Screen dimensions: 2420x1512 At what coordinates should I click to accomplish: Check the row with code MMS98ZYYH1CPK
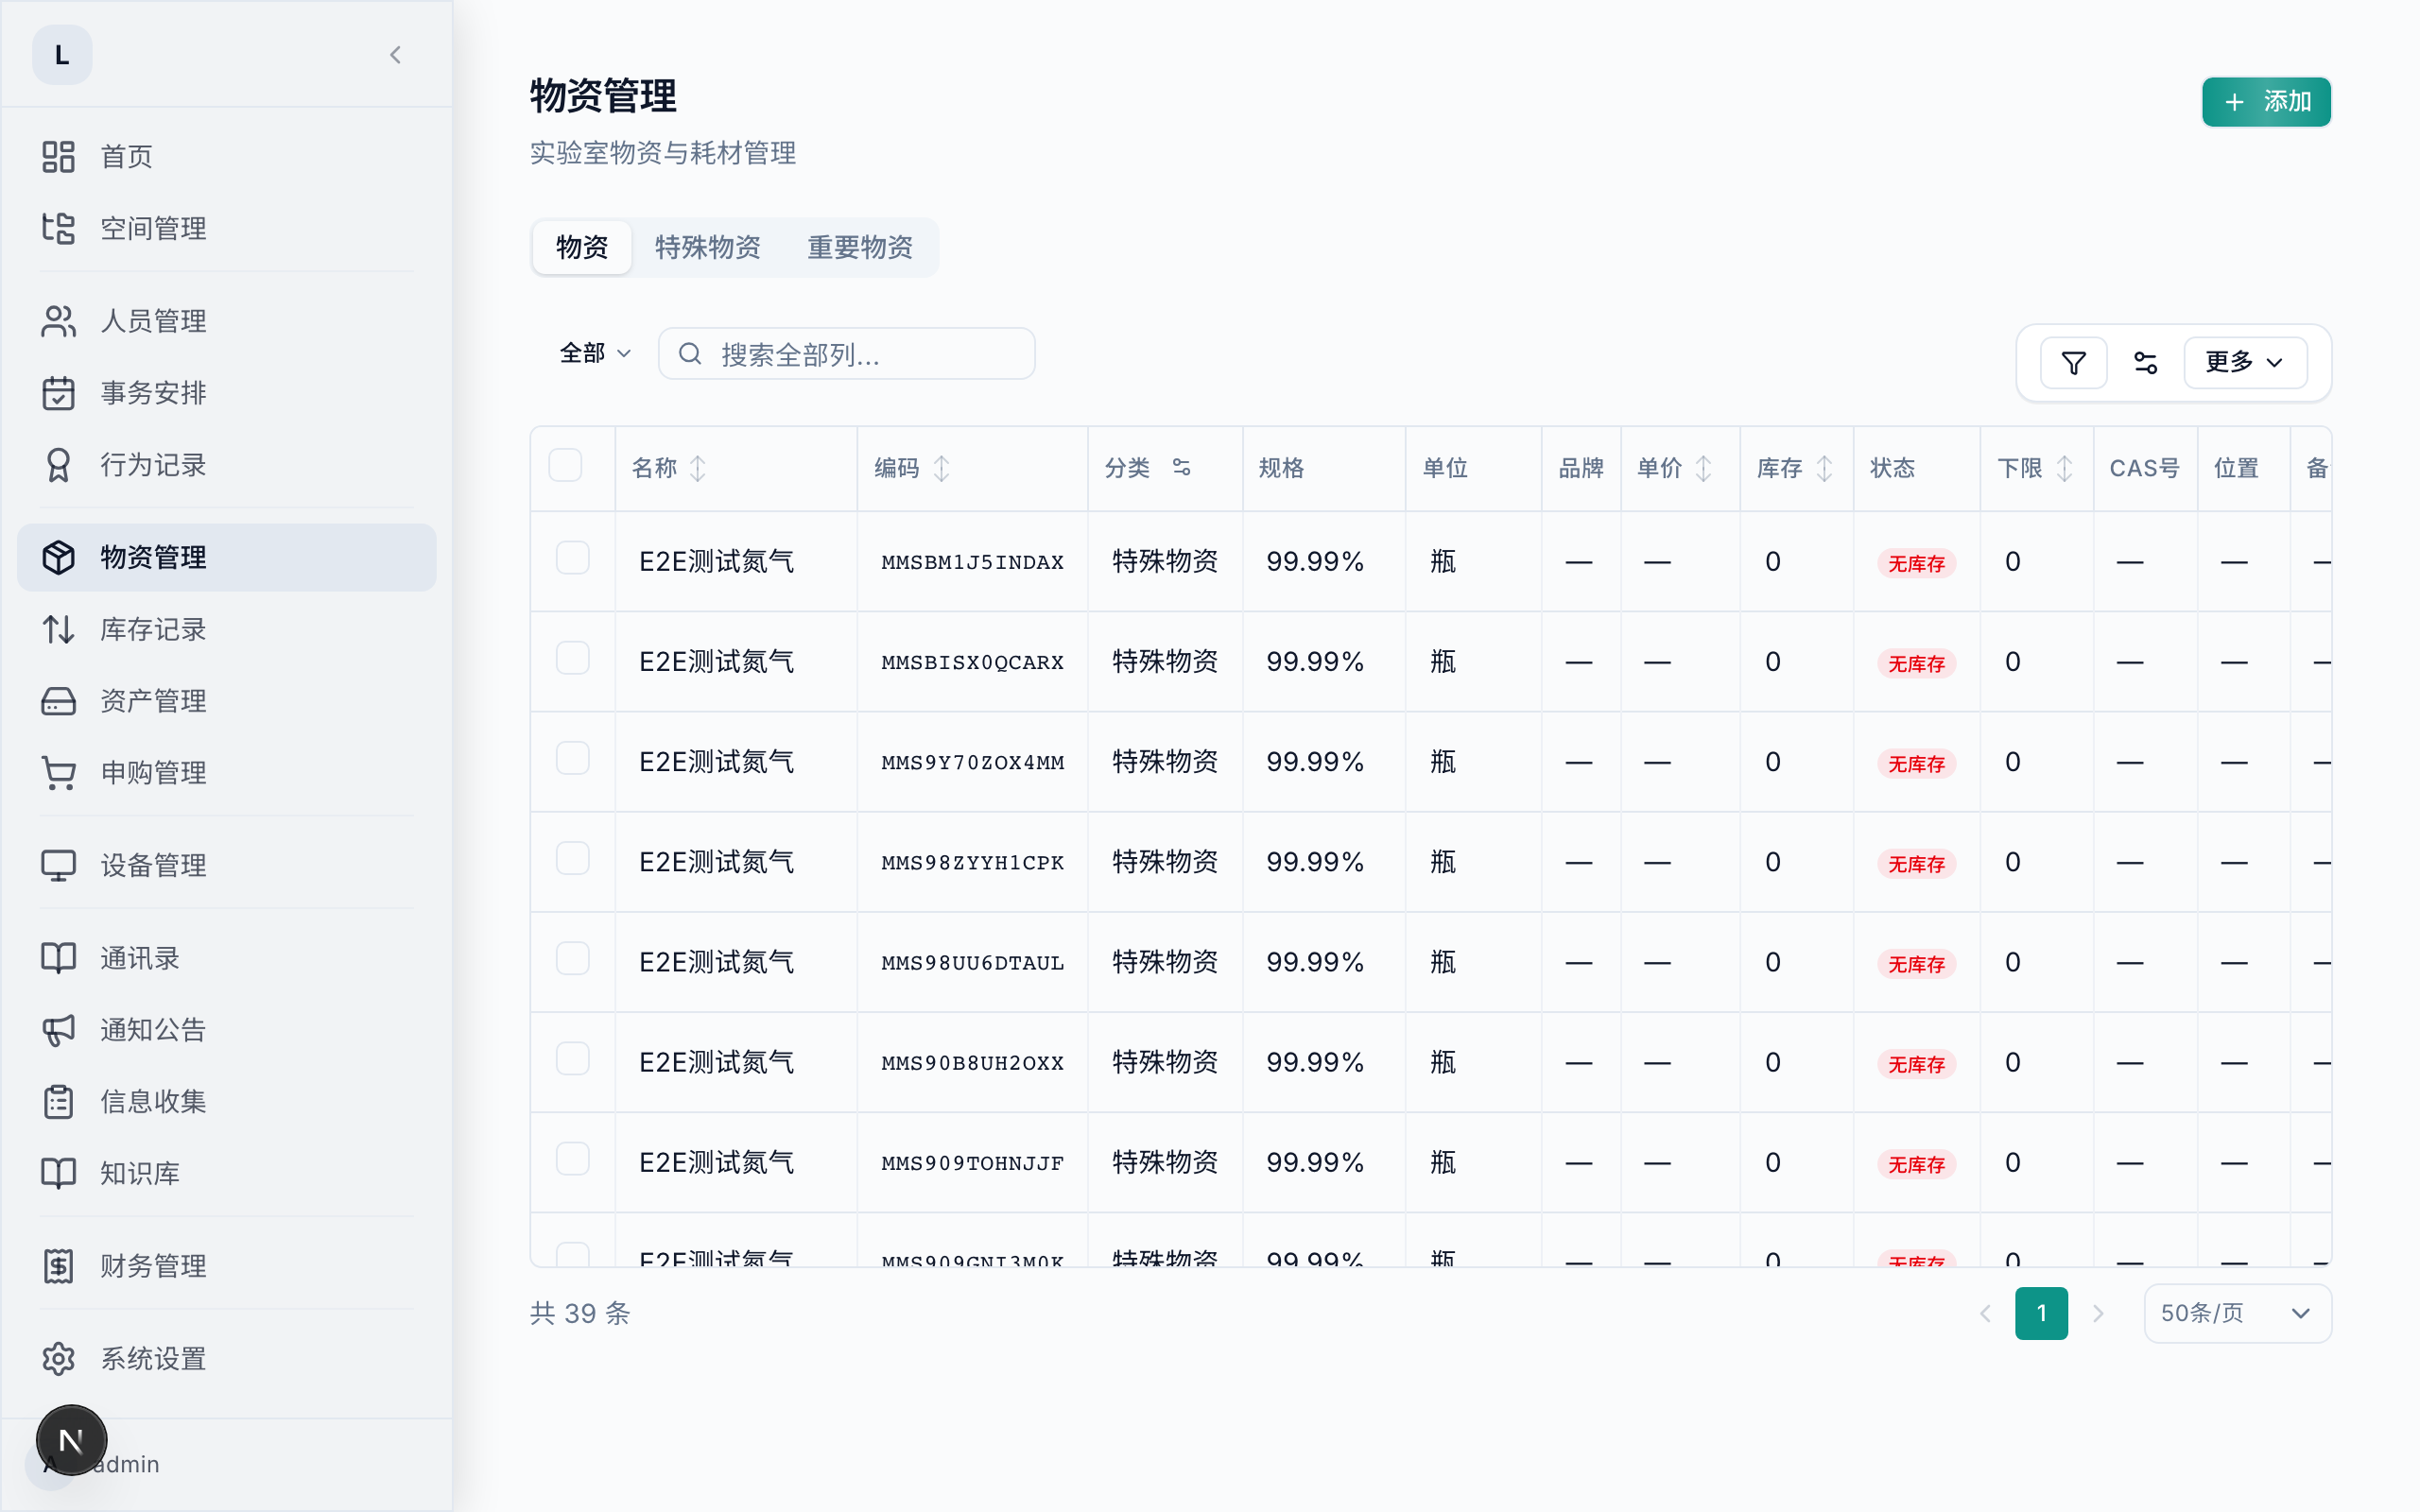tap(573, 858)
